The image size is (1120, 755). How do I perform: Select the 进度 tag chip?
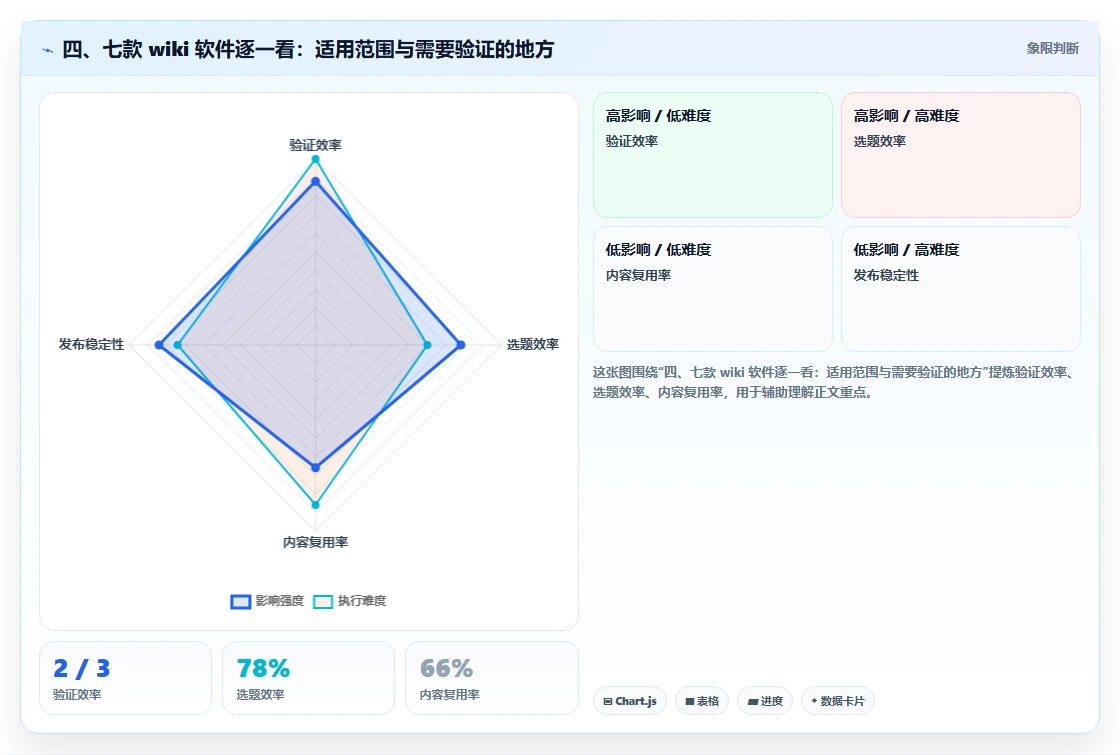pos(765,701)
